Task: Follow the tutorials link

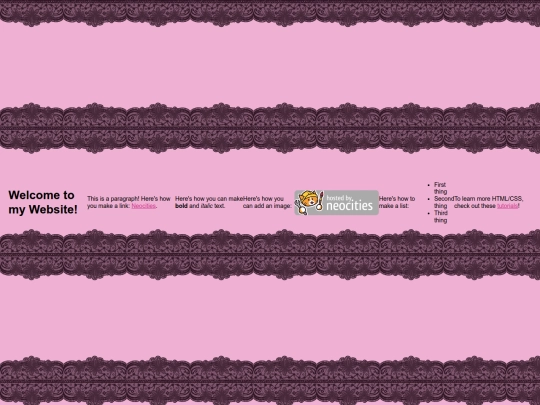Action: pyautogui.click(x=507, y=206)
